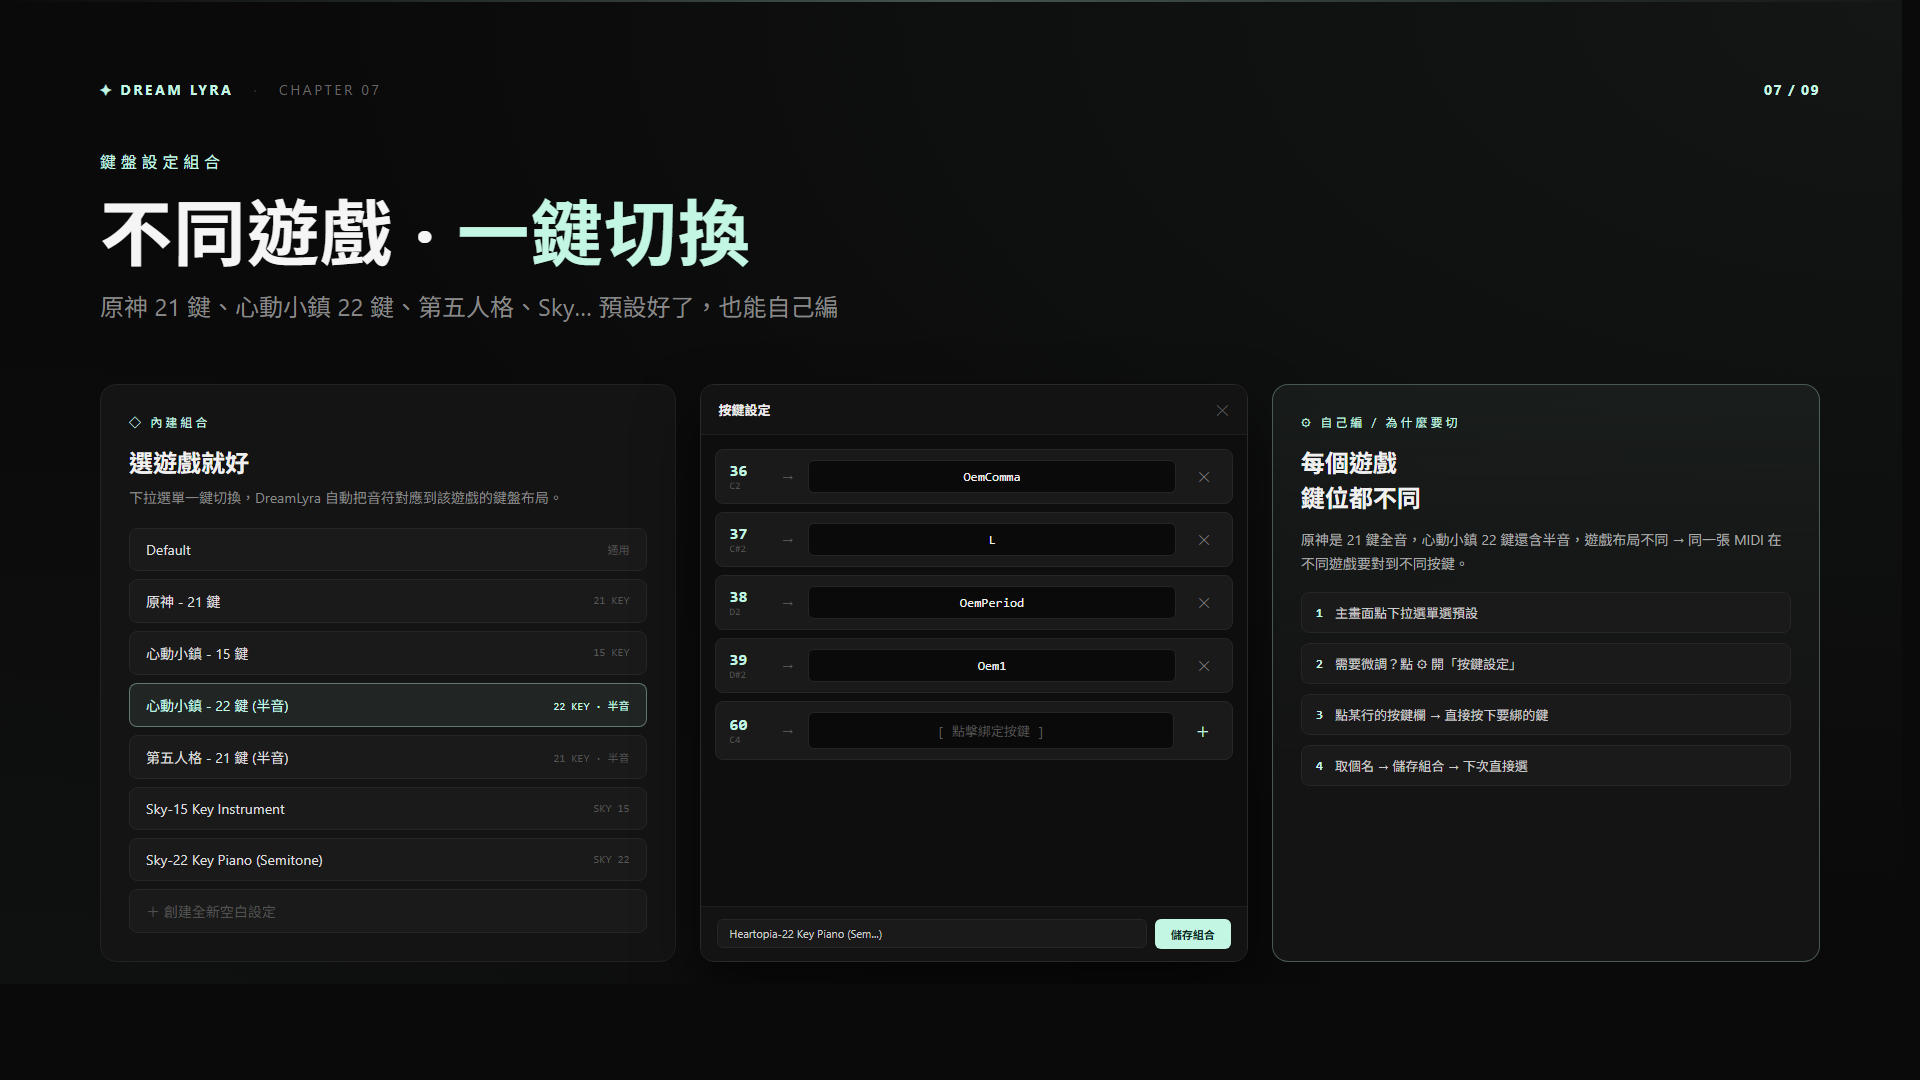The height and width of the screenshot is (1080, 1920).
Task: Click the gear icon beside 自己編
Action: click(1306, 423)
